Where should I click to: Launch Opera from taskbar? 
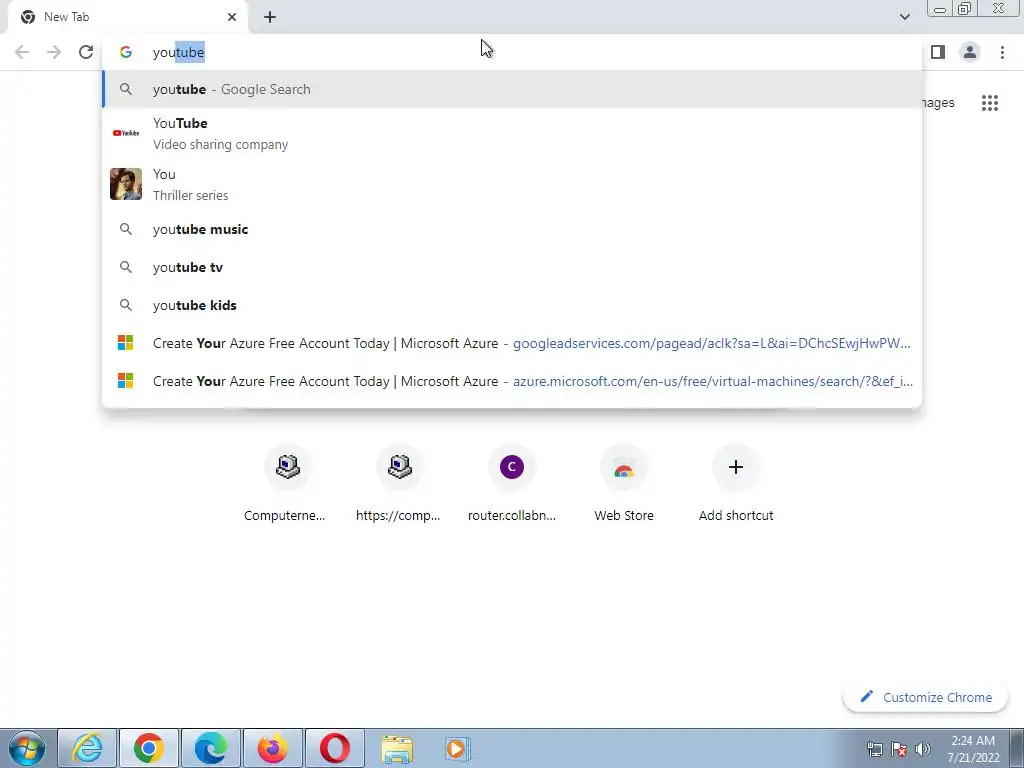click(x=334, y=748)
